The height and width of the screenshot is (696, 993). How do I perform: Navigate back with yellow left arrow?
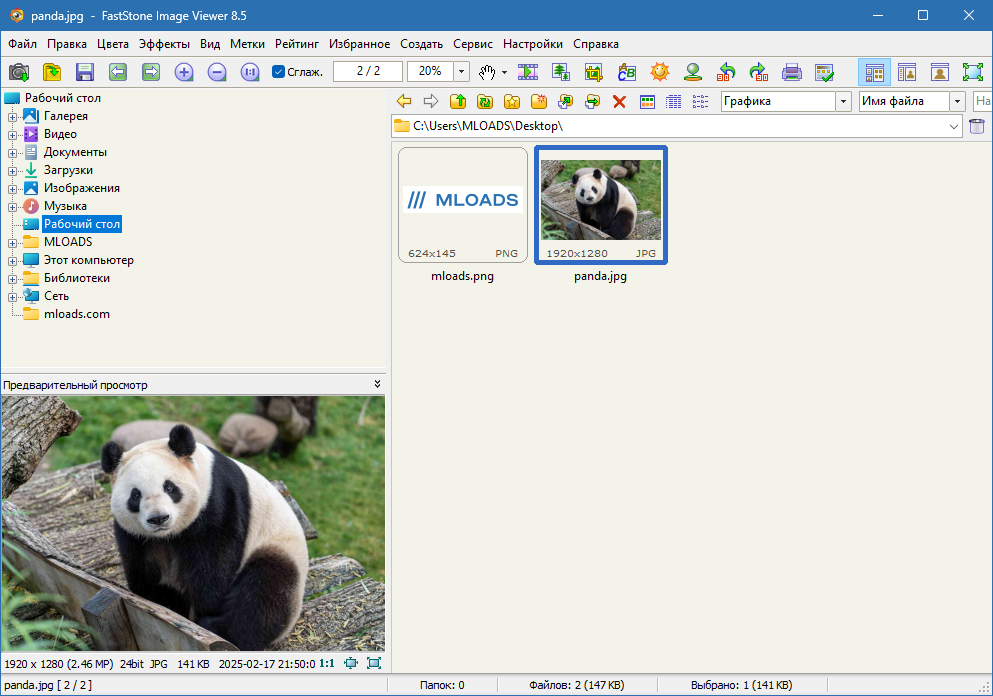(x=404, y=101)
